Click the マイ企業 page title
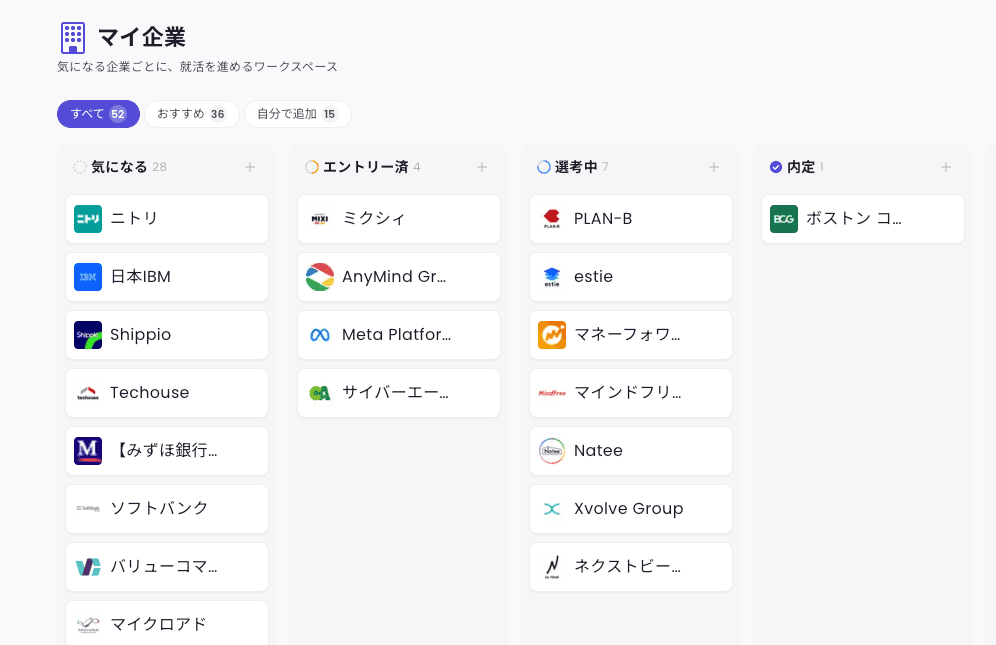The height and width of the screenshot is (645, 996). point(142,37)
